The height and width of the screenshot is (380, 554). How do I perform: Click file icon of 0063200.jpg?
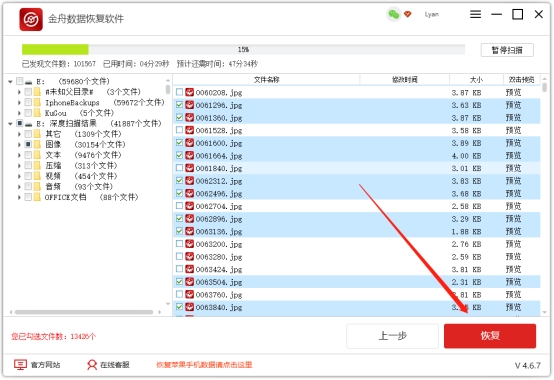tap(190, 244)
